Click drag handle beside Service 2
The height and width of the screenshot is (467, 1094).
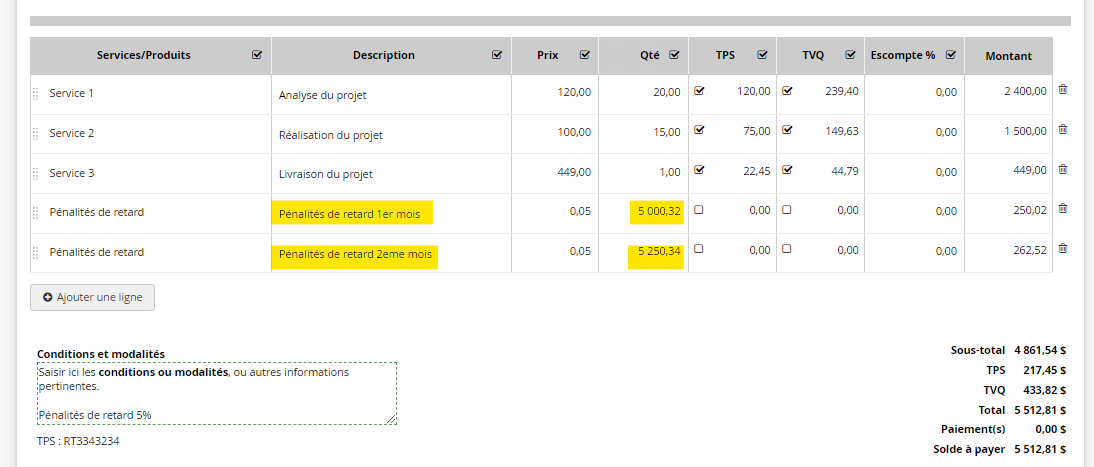tap(36, 133)
